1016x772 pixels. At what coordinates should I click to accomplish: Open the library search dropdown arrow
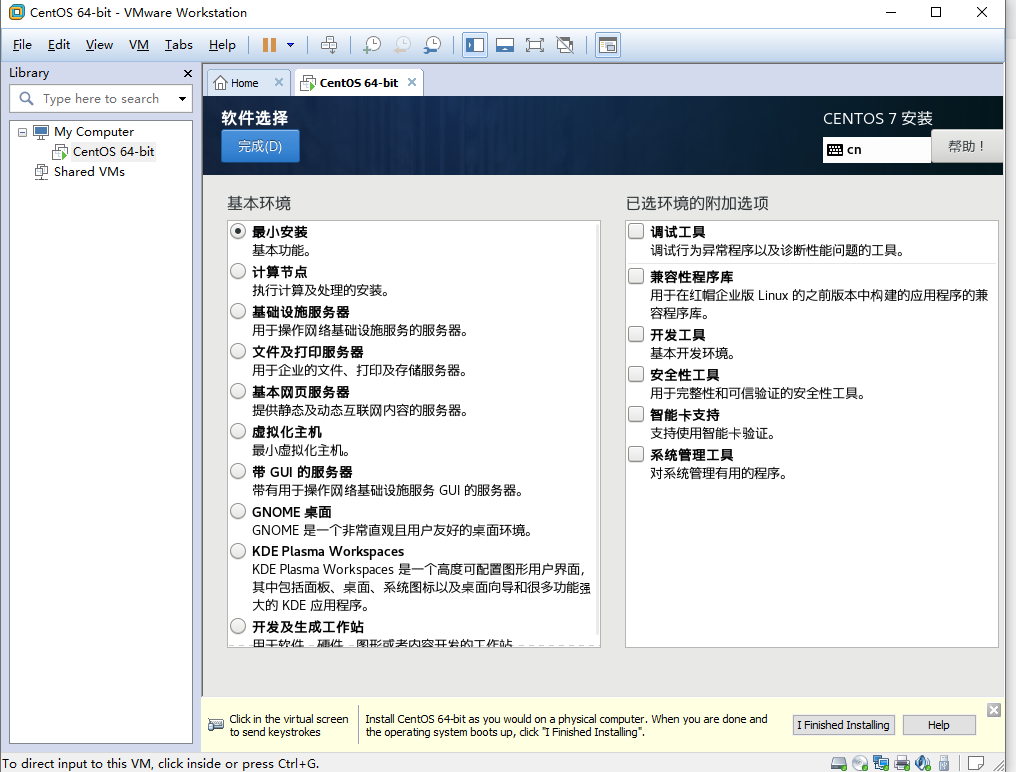183,99
